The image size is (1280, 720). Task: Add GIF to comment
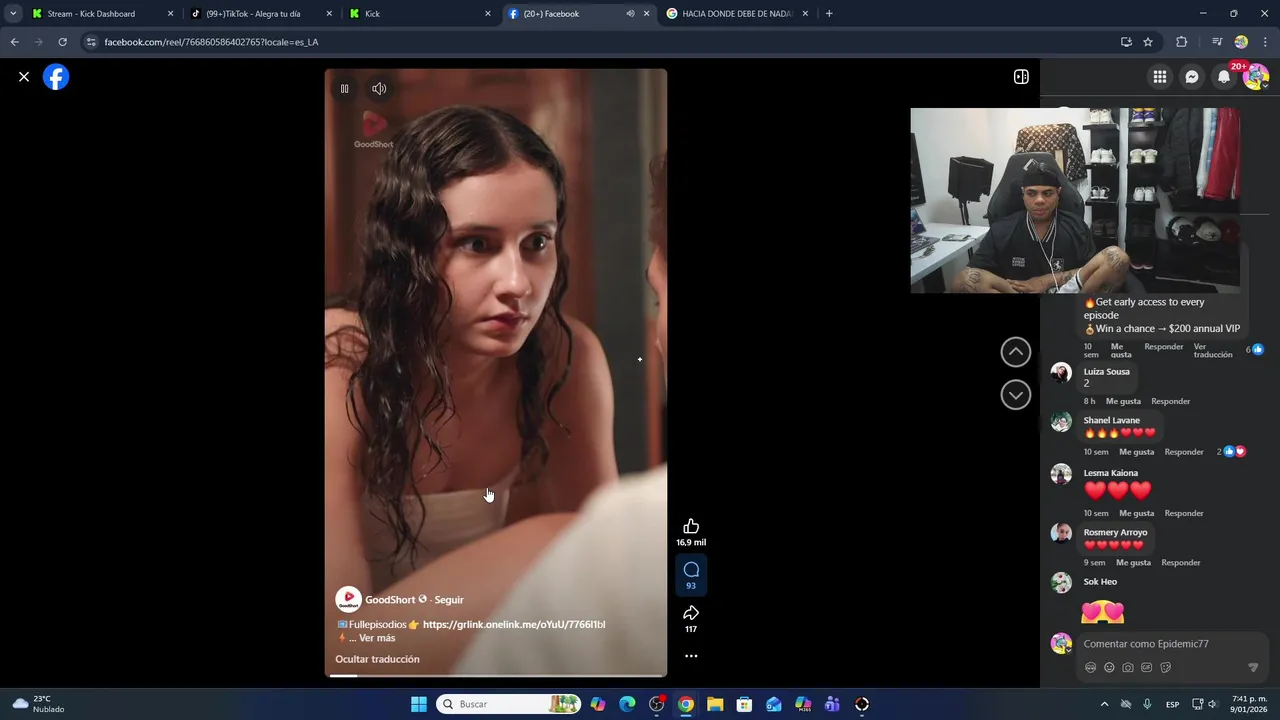coord(1147,668)
